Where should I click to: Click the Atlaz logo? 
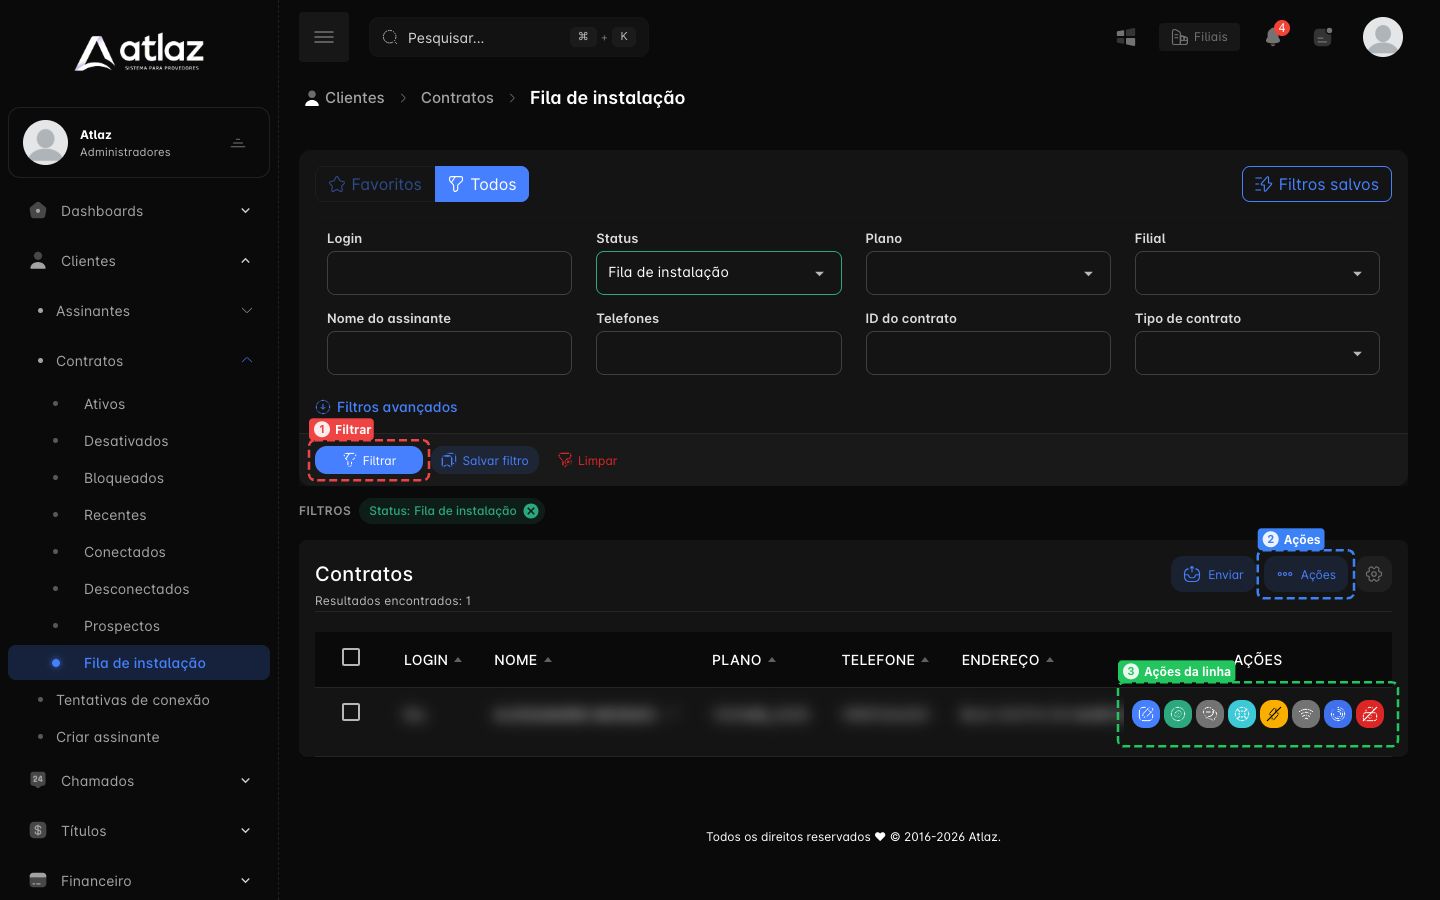(139, 52)
